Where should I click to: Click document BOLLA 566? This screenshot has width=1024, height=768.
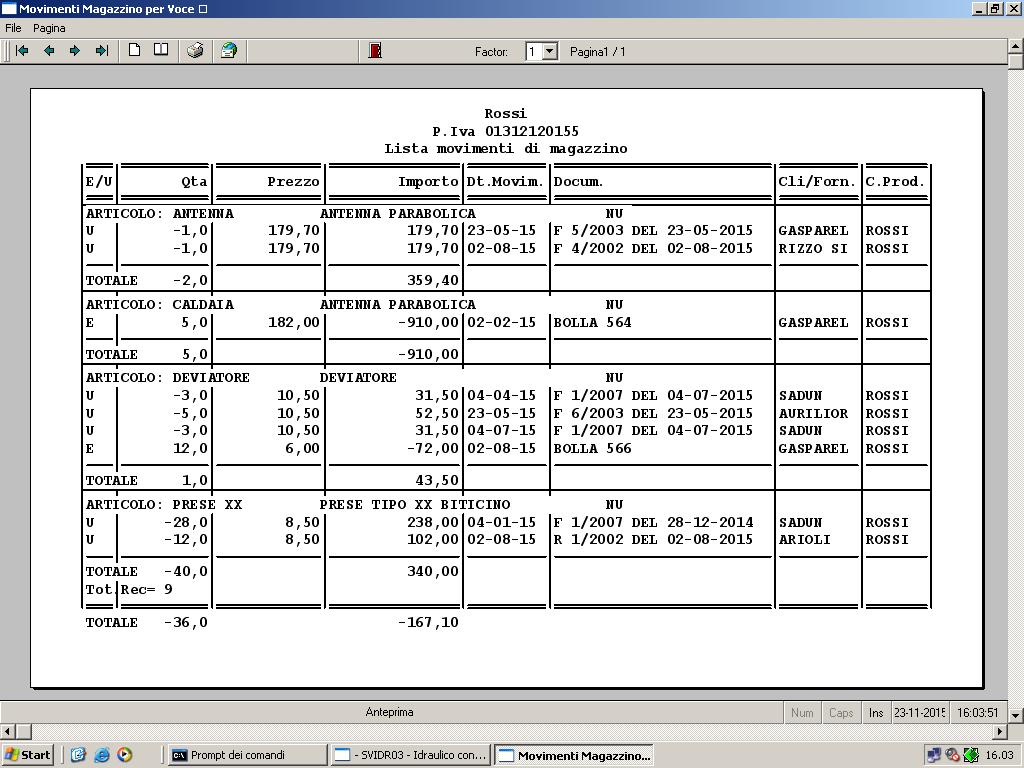tap(592, 449)
